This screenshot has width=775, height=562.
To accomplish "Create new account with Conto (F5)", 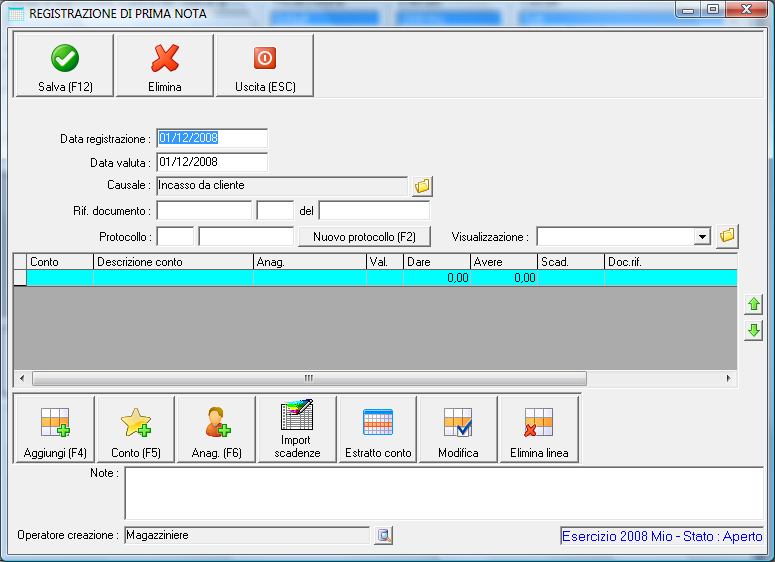I will tap(136, 430).
